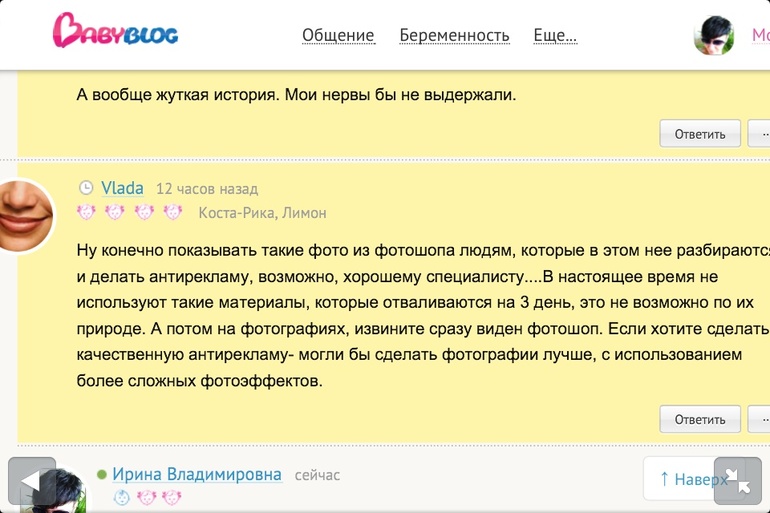Open the user avatar in the header
The image size is (770, 513).
pos(714,36)
